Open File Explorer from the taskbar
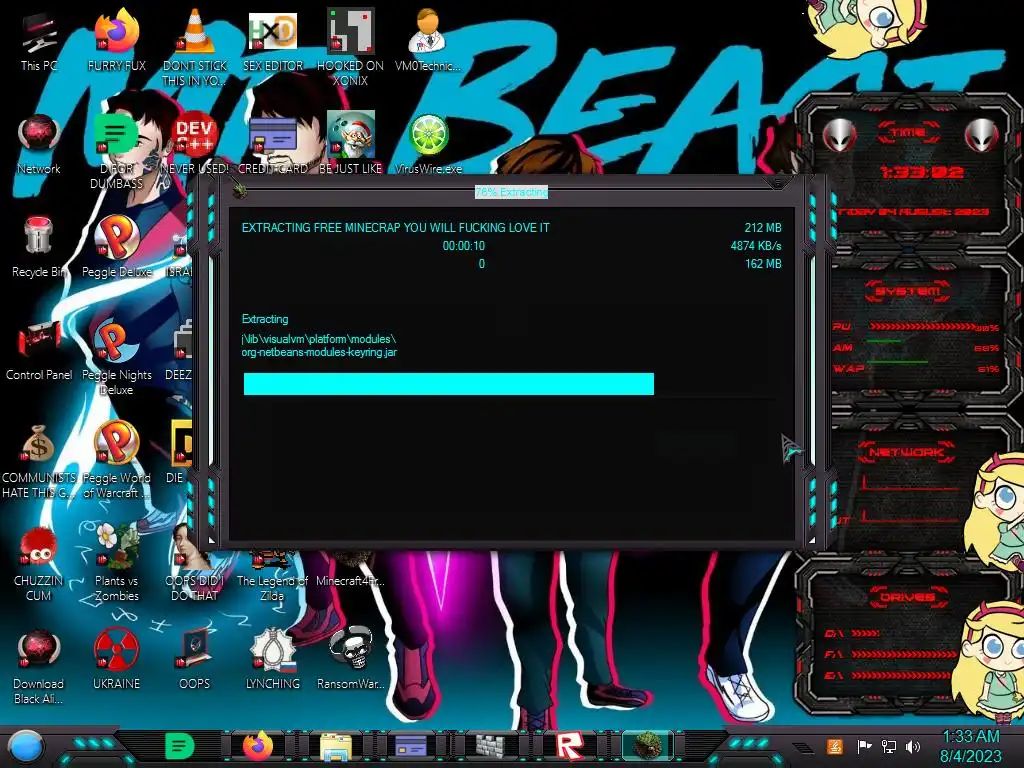The image size is (1024, 768). coord(336,747)
